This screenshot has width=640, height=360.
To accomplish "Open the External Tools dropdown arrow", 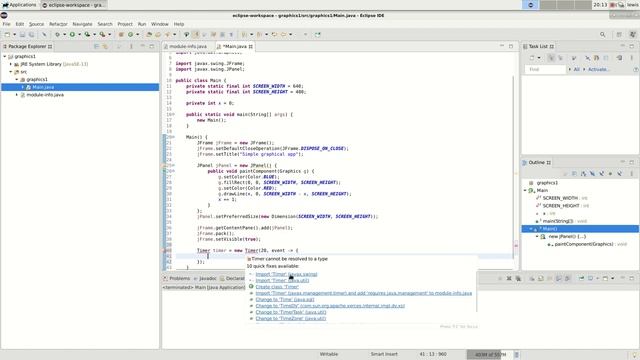I will point(109,35).
